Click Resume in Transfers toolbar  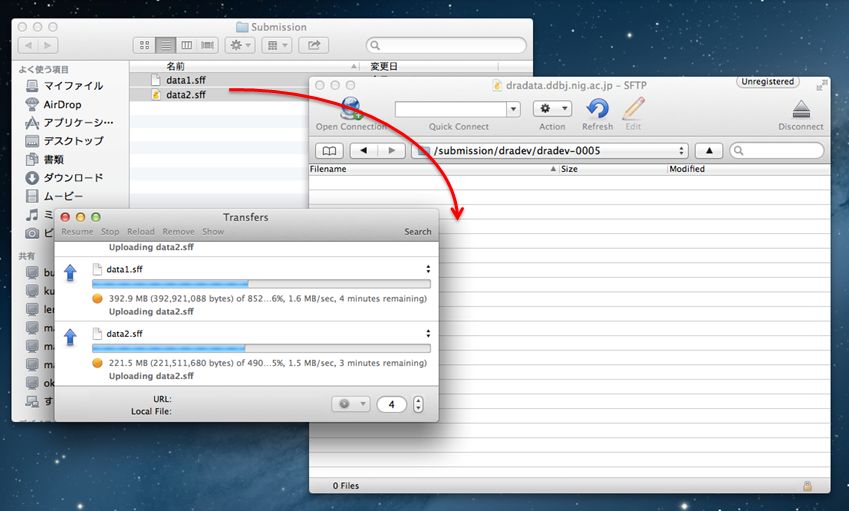click(77, 231)
